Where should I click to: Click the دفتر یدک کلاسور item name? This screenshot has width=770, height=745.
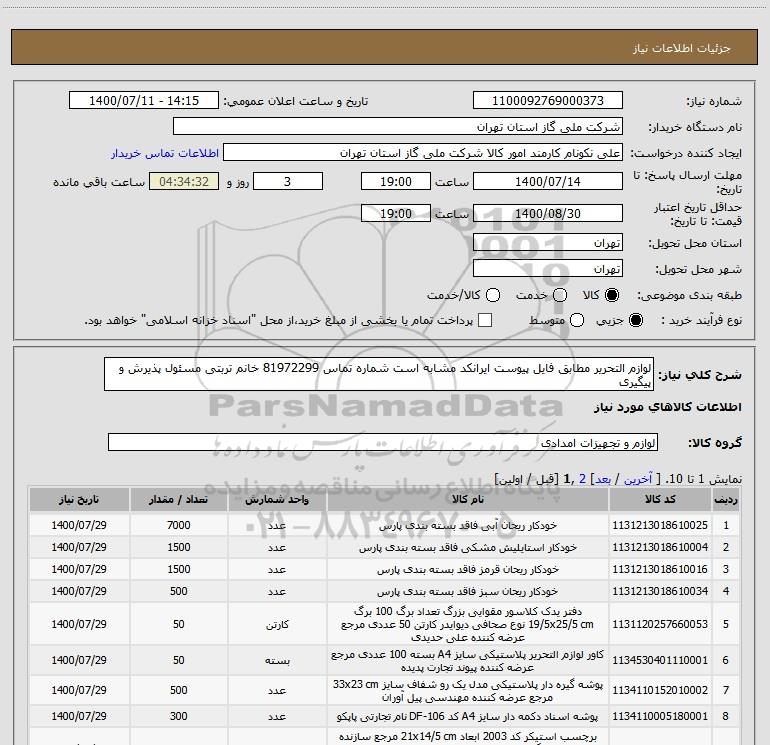[468, 624]
